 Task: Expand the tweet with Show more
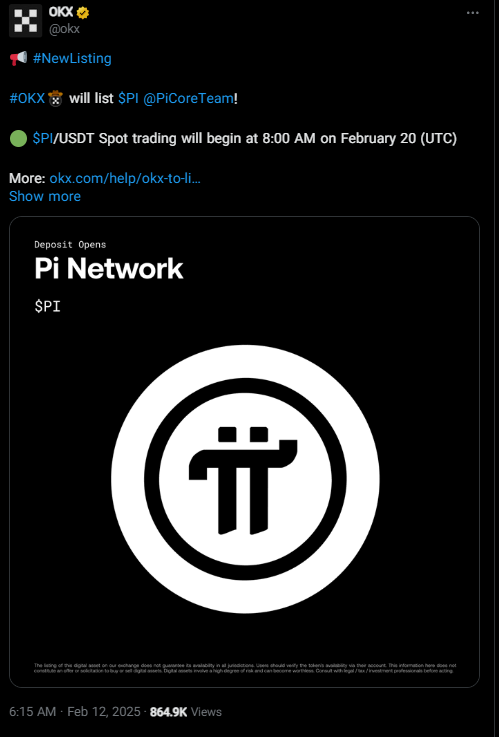[x=45, y=196]
